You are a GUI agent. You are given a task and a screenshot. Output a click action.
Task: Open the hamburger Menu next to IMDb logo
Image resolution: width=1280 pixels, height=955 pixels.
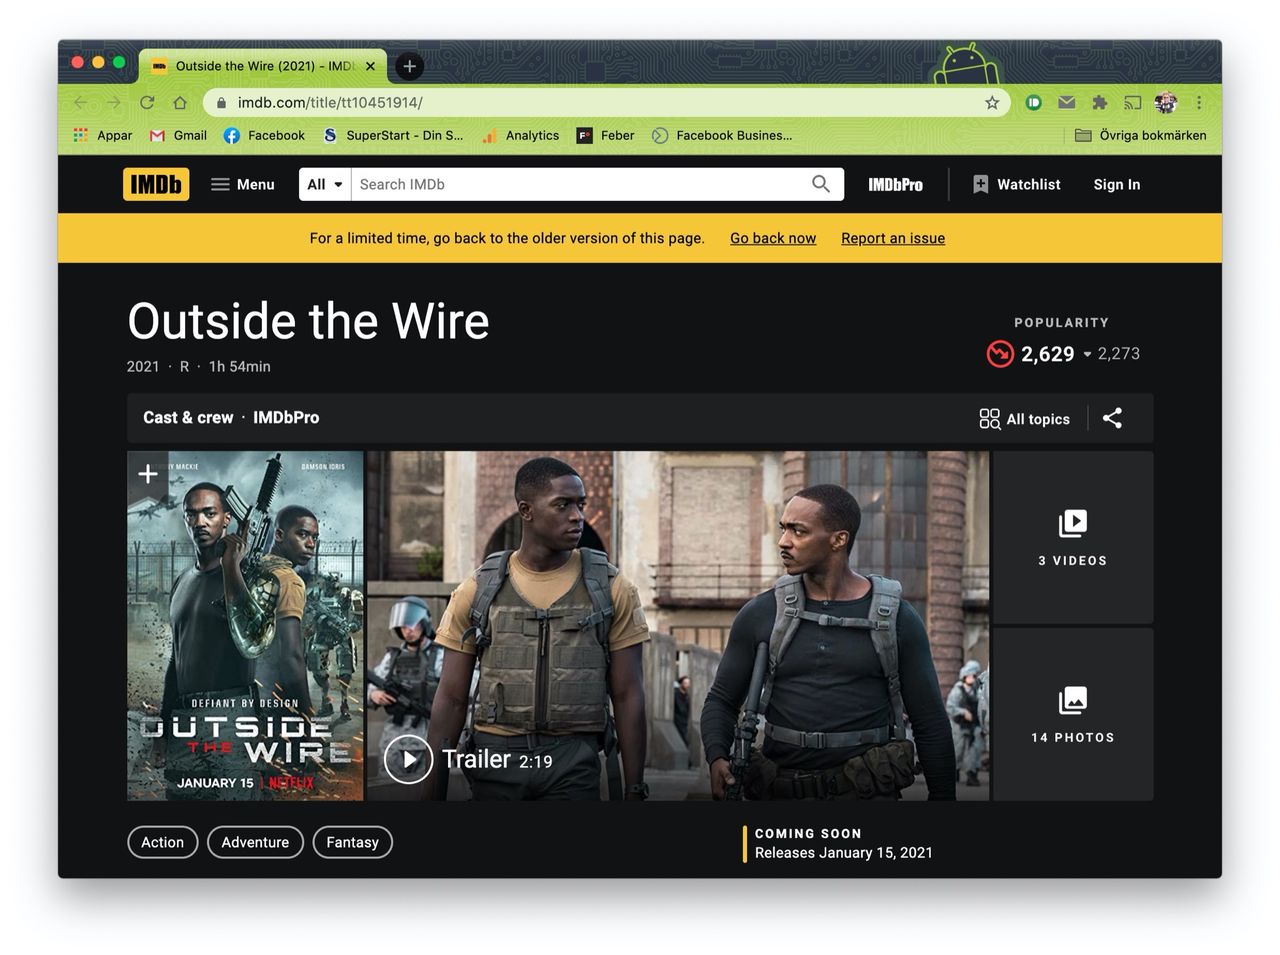coord(242,184)
